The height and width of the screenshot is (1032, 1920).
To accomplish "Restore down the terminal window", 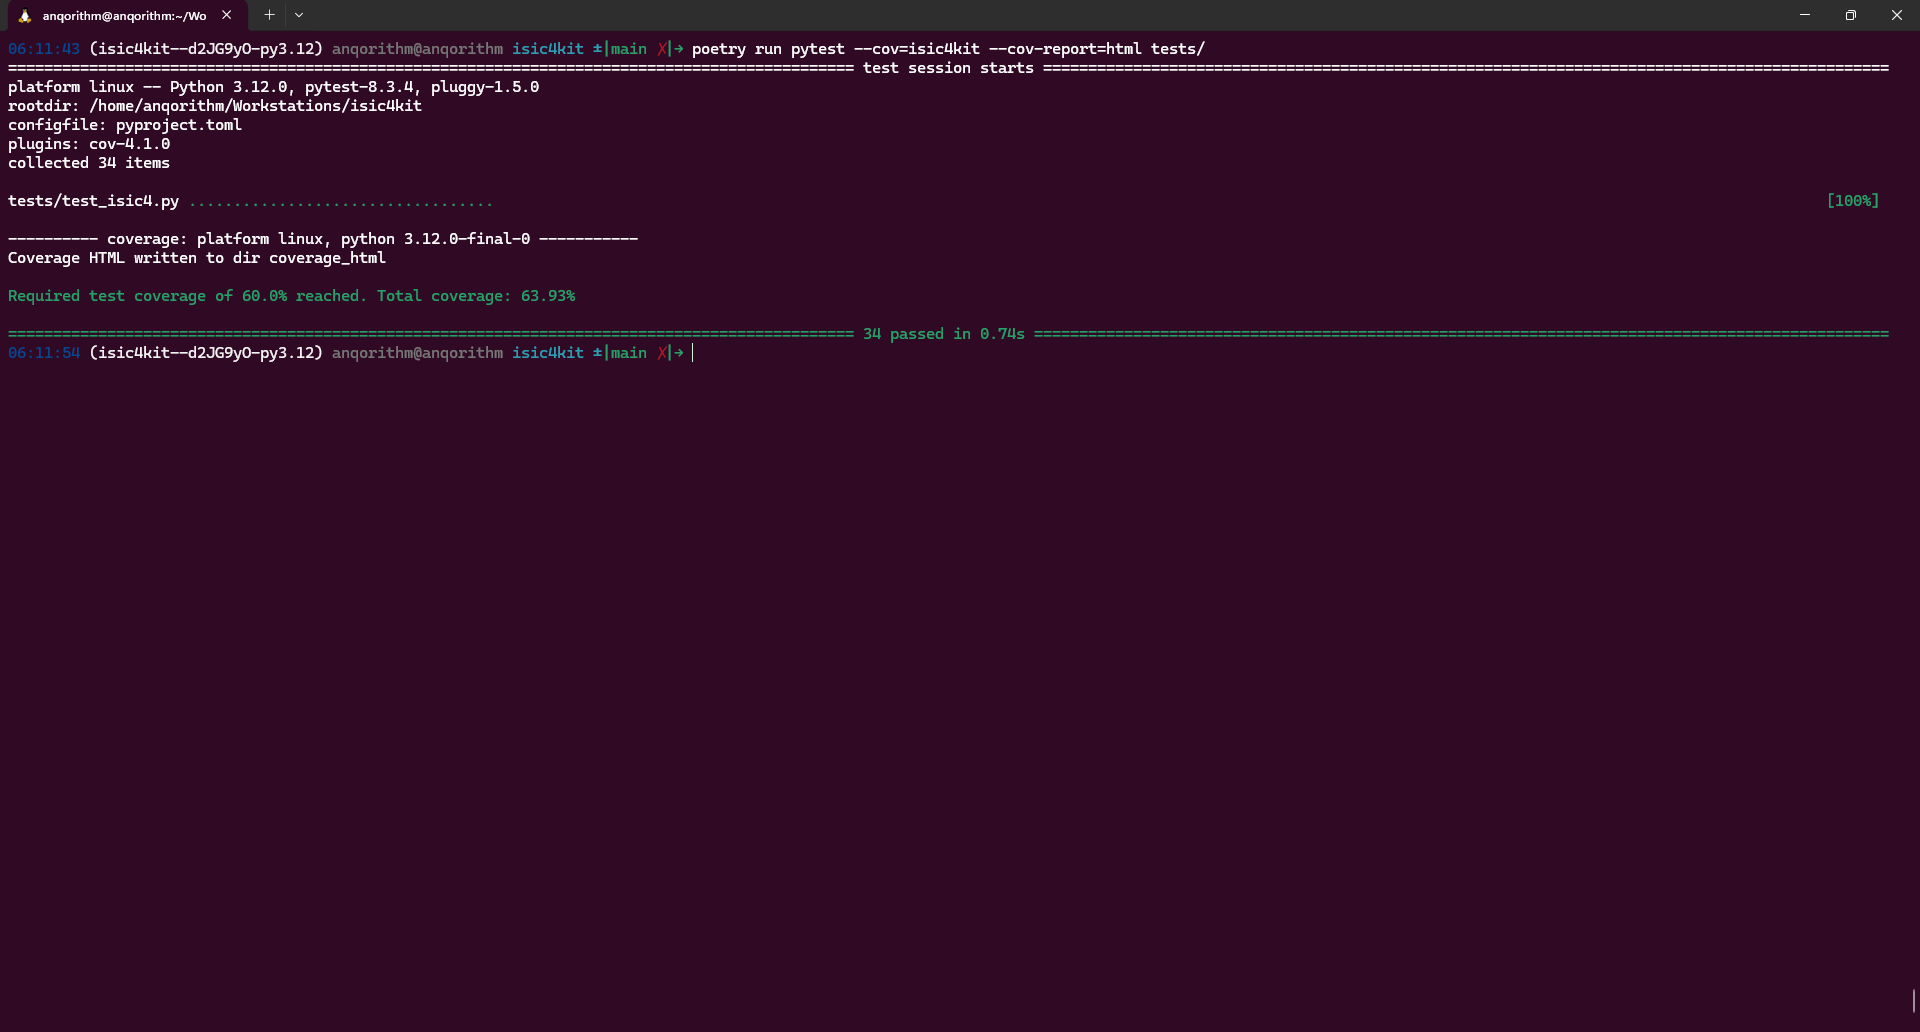I will [1851, 15].
